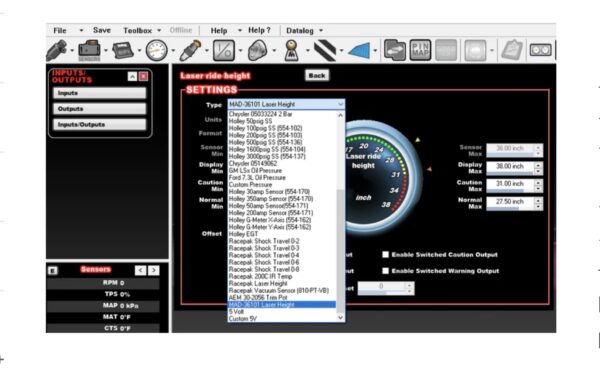Open the Toolbox menu
Screen dimensions: 600x373
point(137,30)
